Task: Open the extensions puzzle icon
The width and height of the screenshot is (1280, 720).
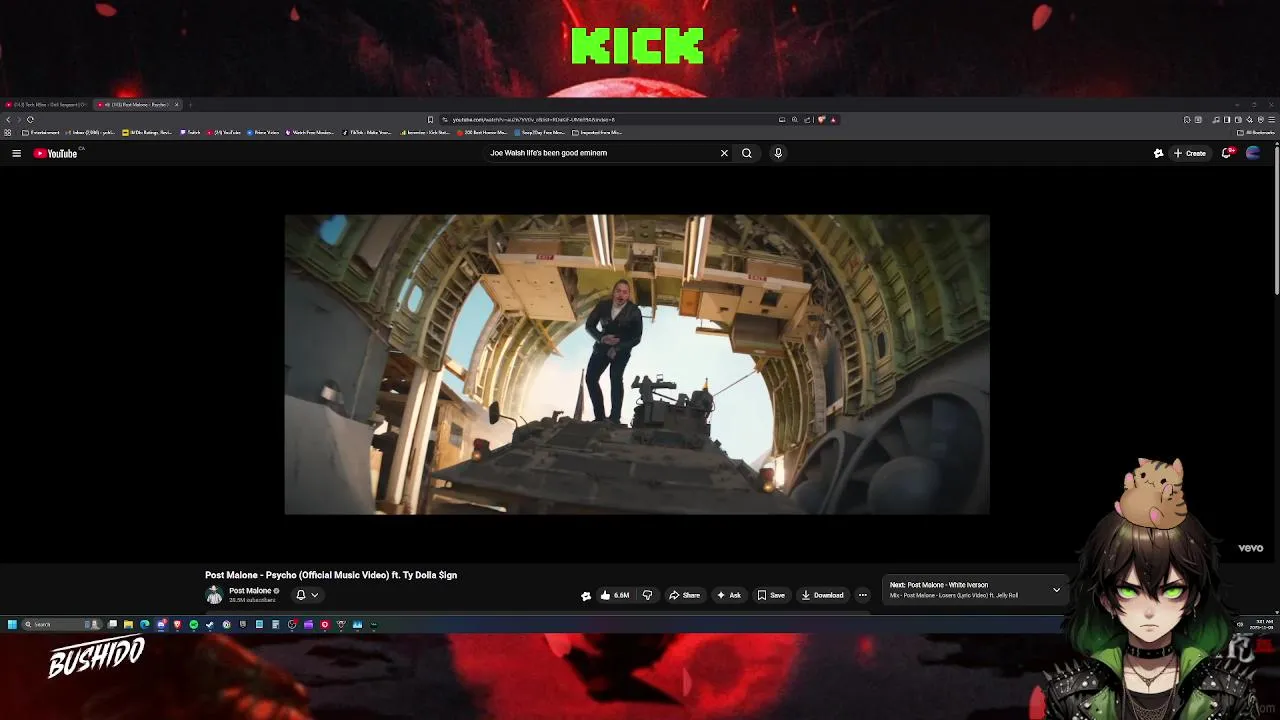Action: click(x=1186, y=119)
